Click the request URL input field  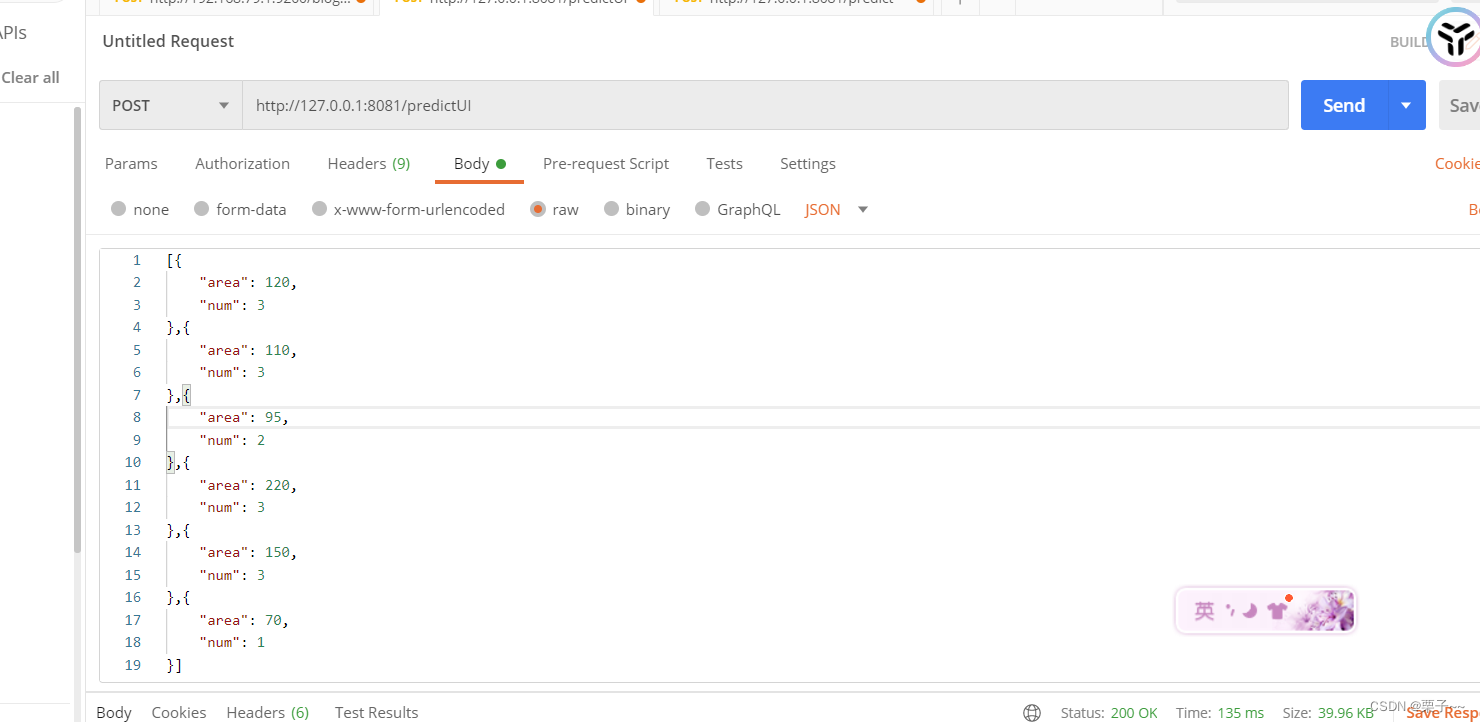[765, 105]
